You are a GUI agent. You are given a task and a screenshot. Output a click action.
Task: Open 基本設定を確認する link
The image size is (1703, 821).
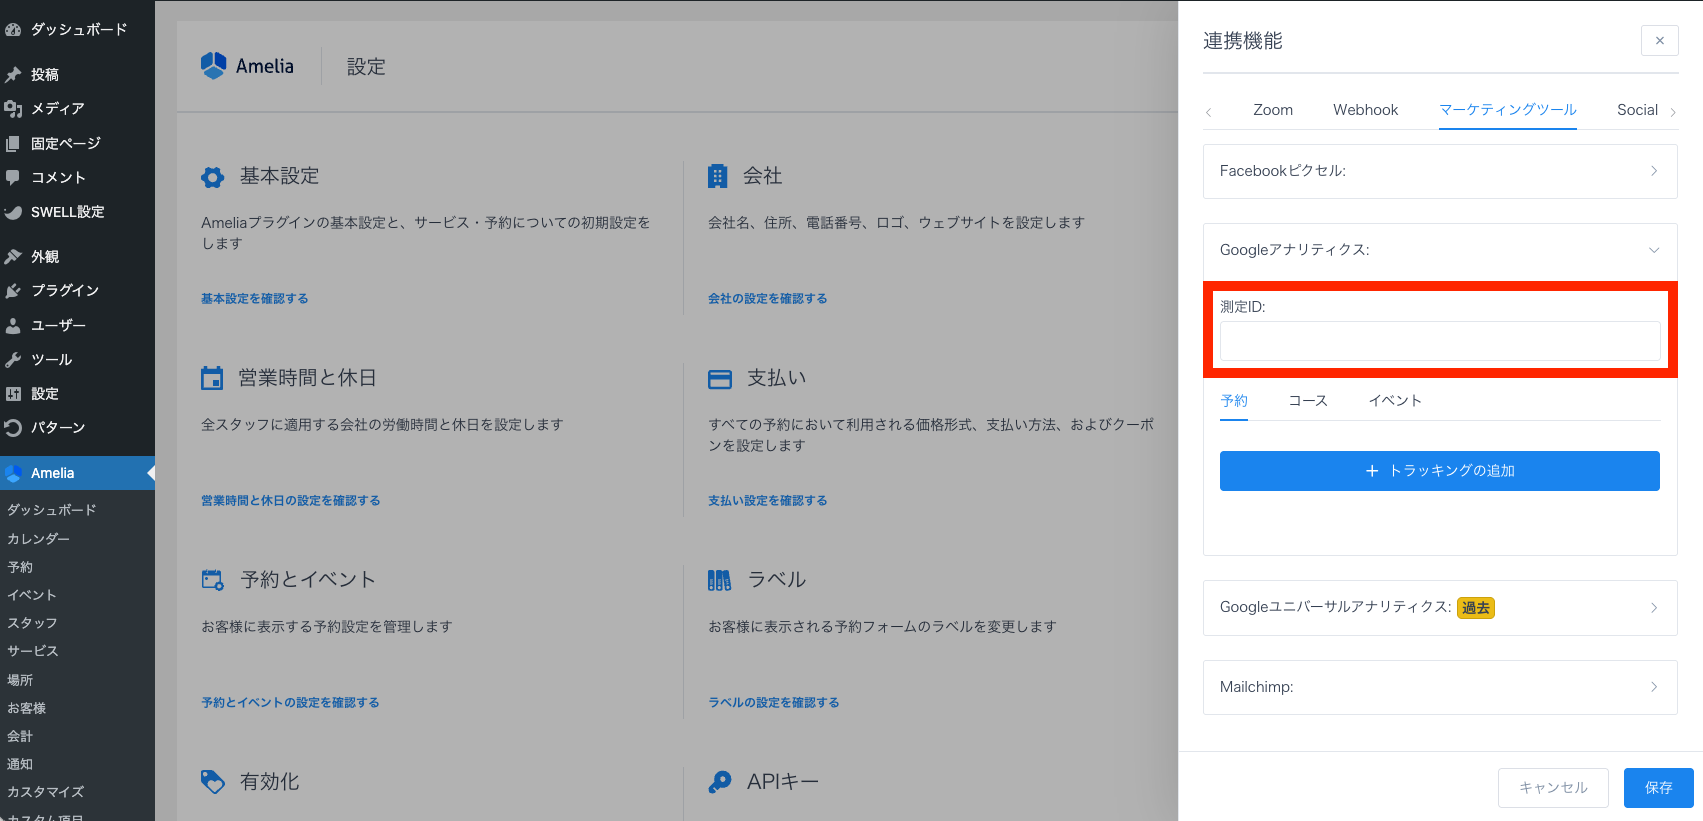(254, 299)
